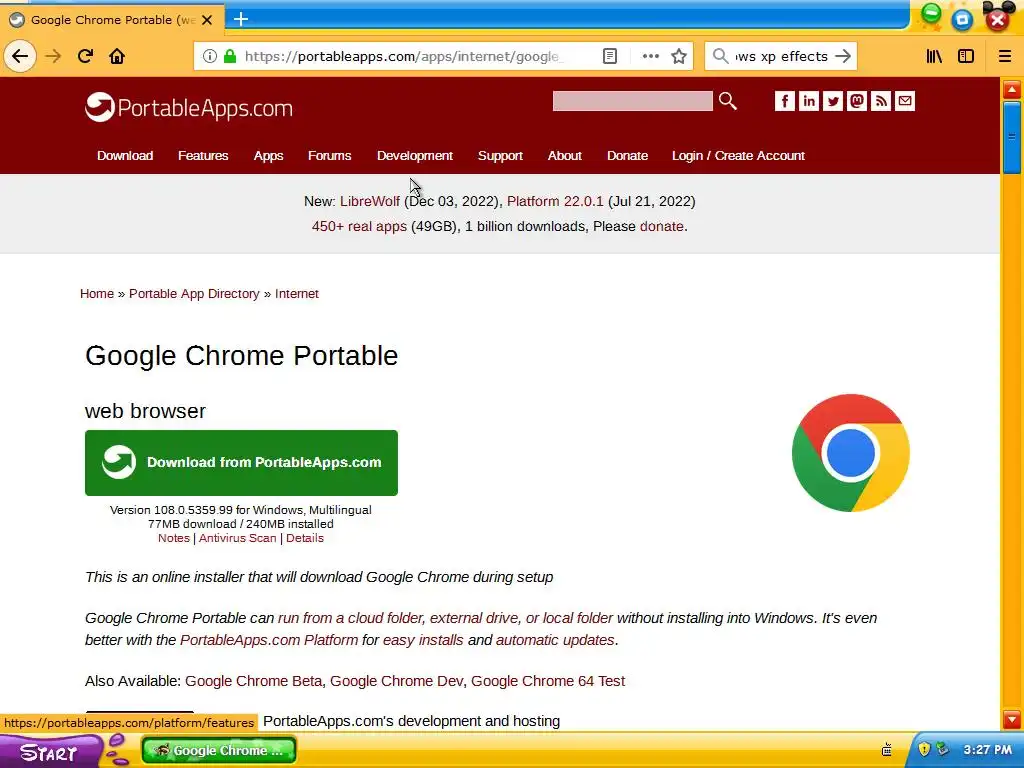
Task: Open the Development menu item
Action: [415, 155]
